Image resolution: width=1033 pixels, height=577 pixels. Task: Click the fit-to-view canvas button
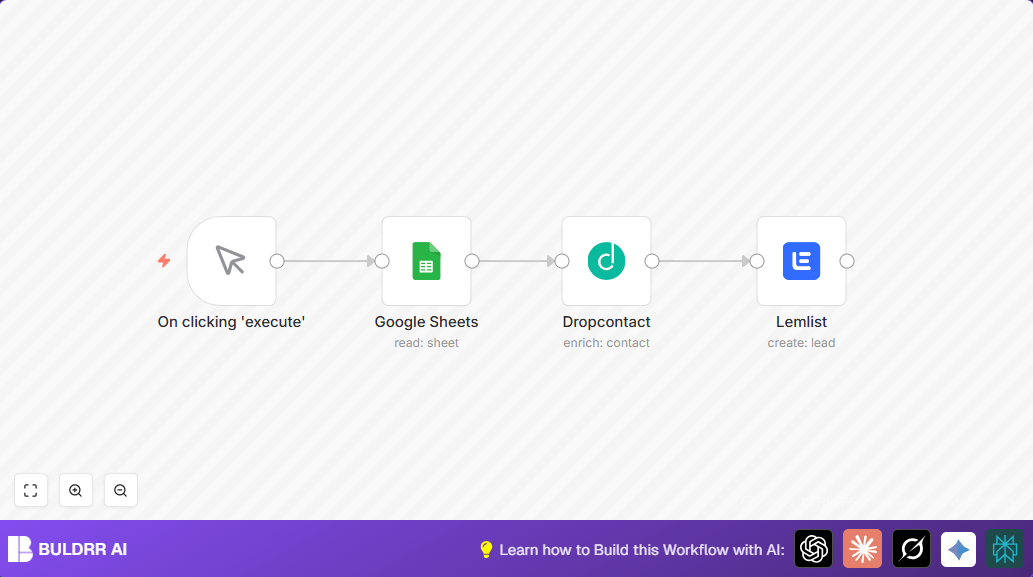(x=31, y=490)
